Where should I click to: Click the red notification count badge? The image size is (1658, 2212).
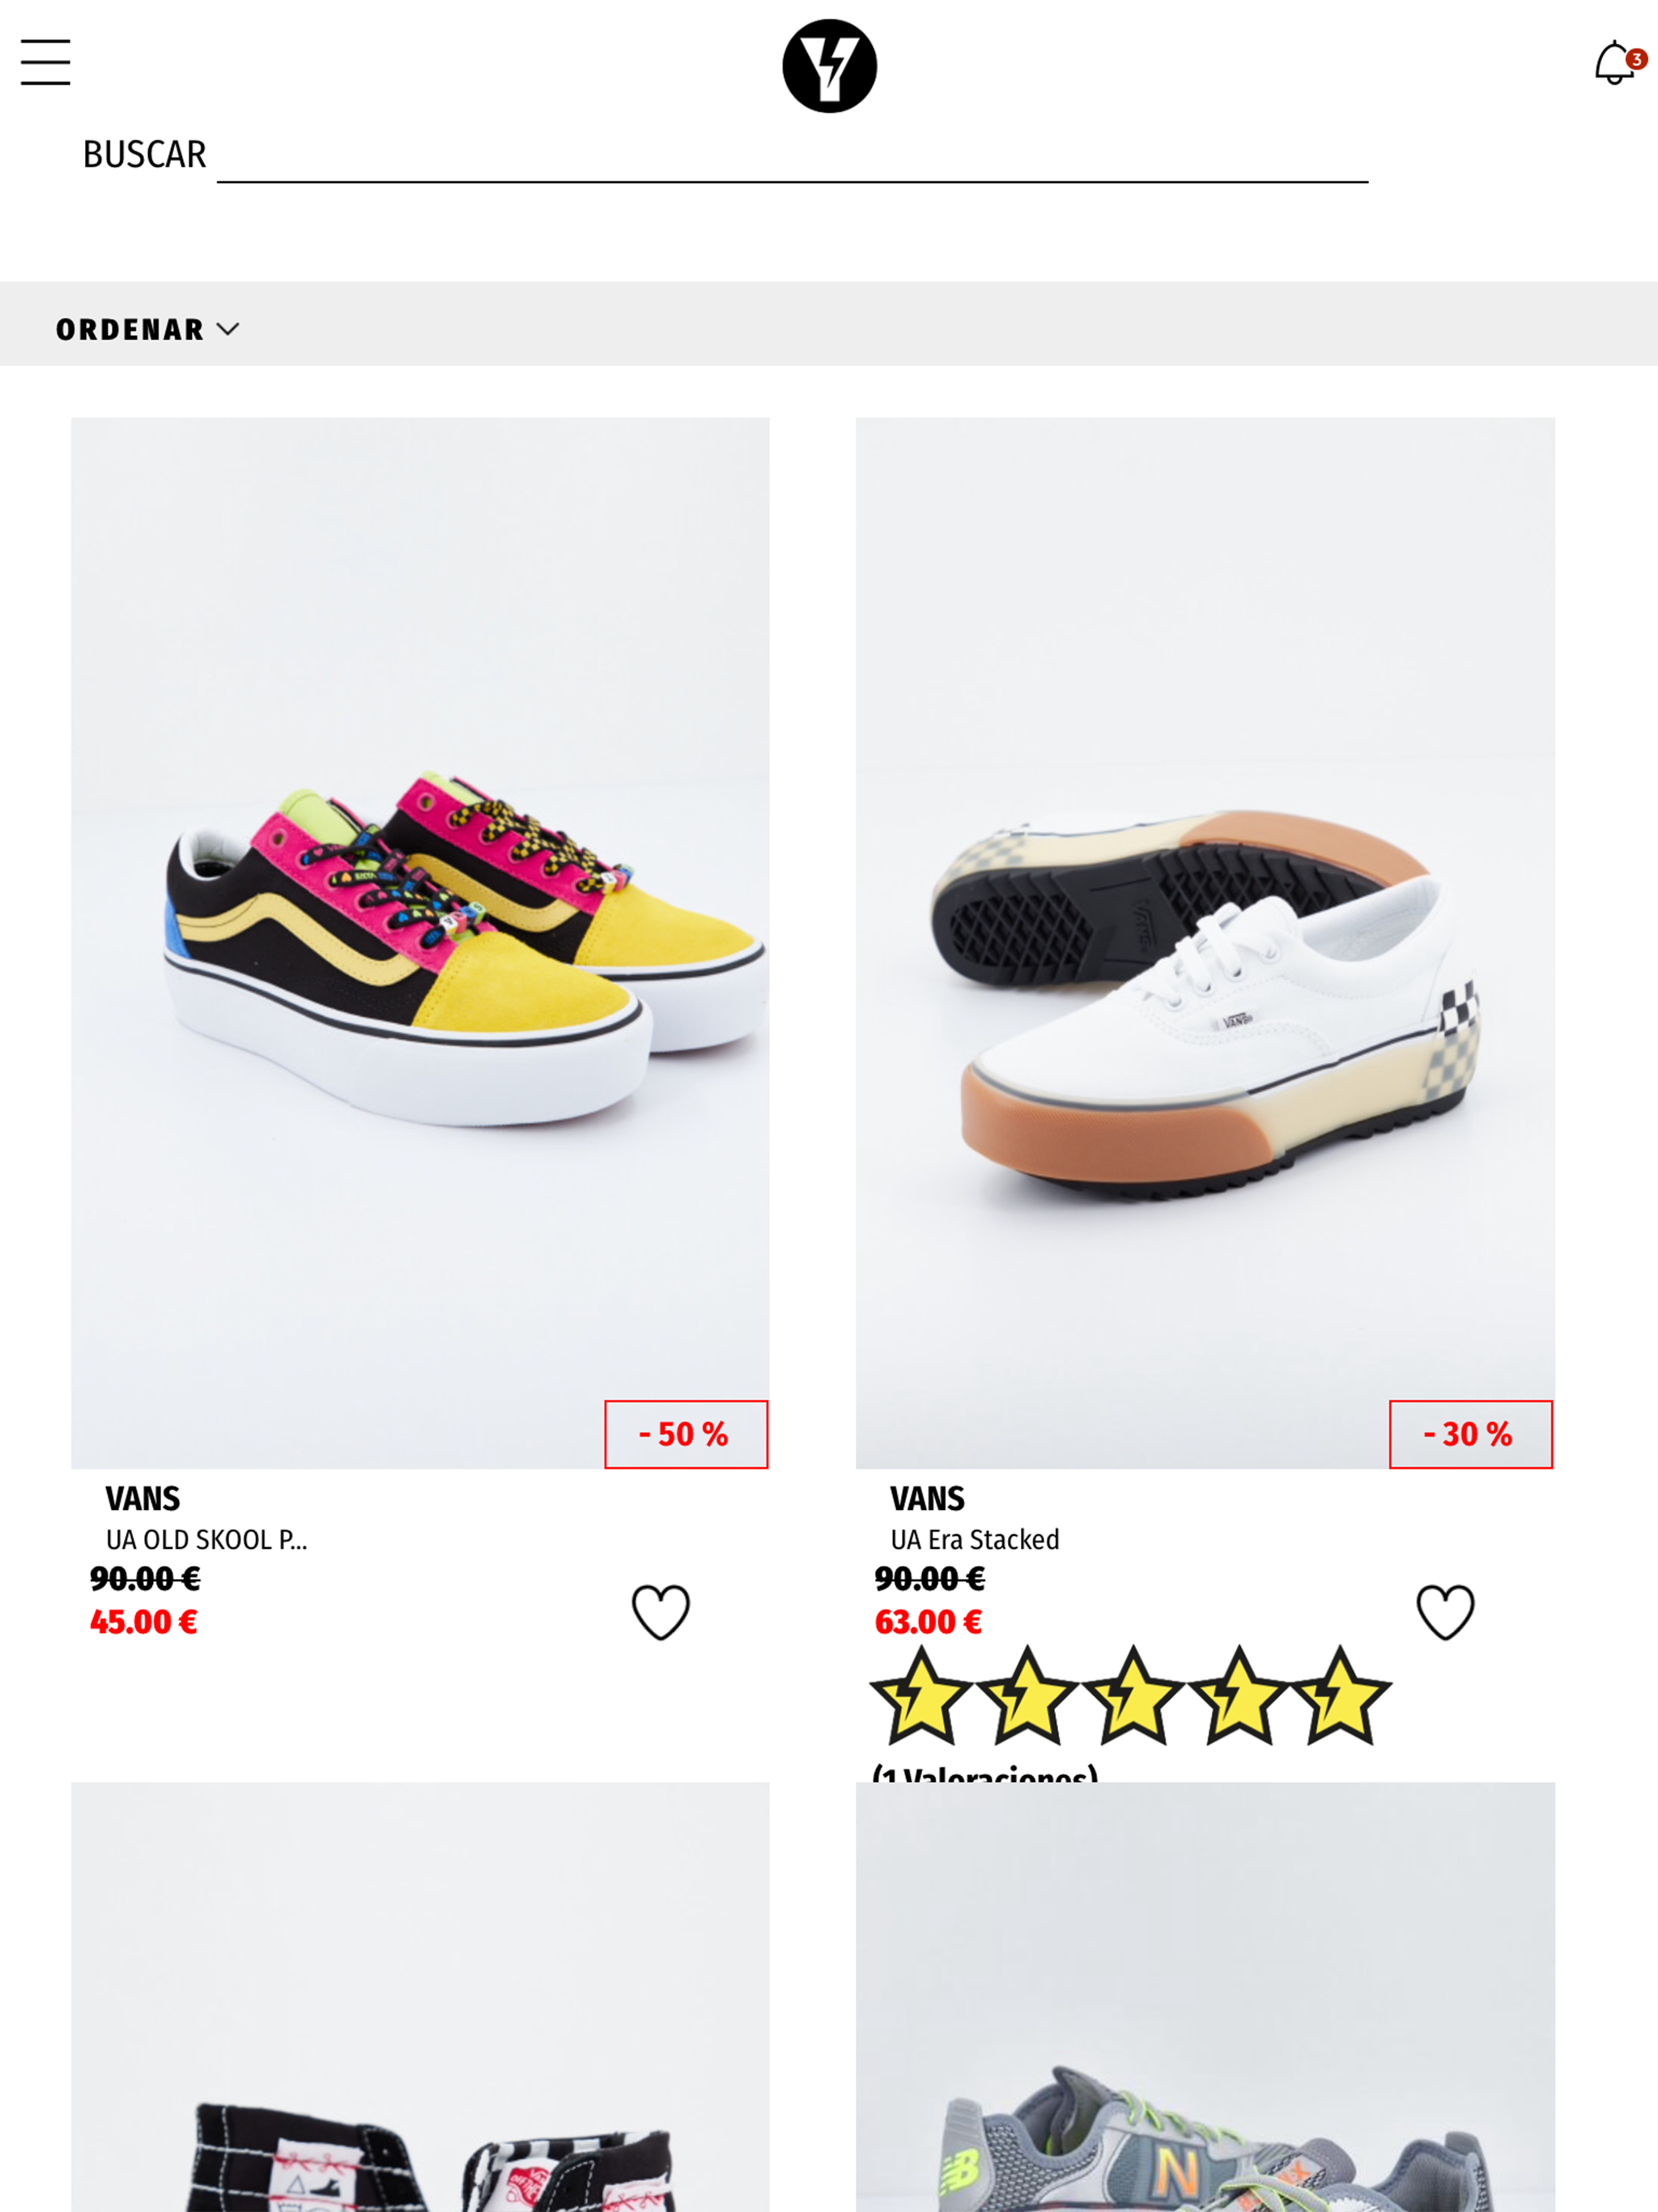pos(1636,60)
